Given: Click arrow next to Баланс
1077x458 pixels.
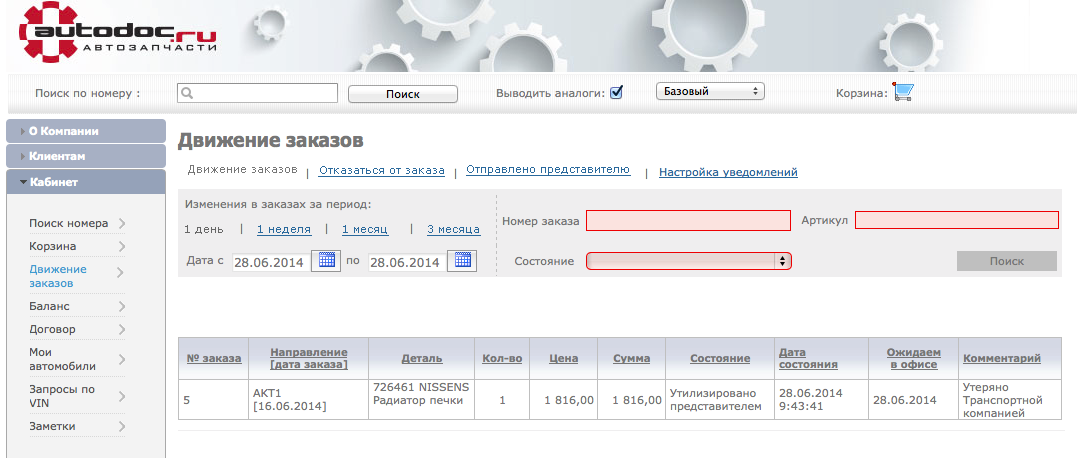Looking at the screenshot, I should pyautogui.click(x=121, y=307).
